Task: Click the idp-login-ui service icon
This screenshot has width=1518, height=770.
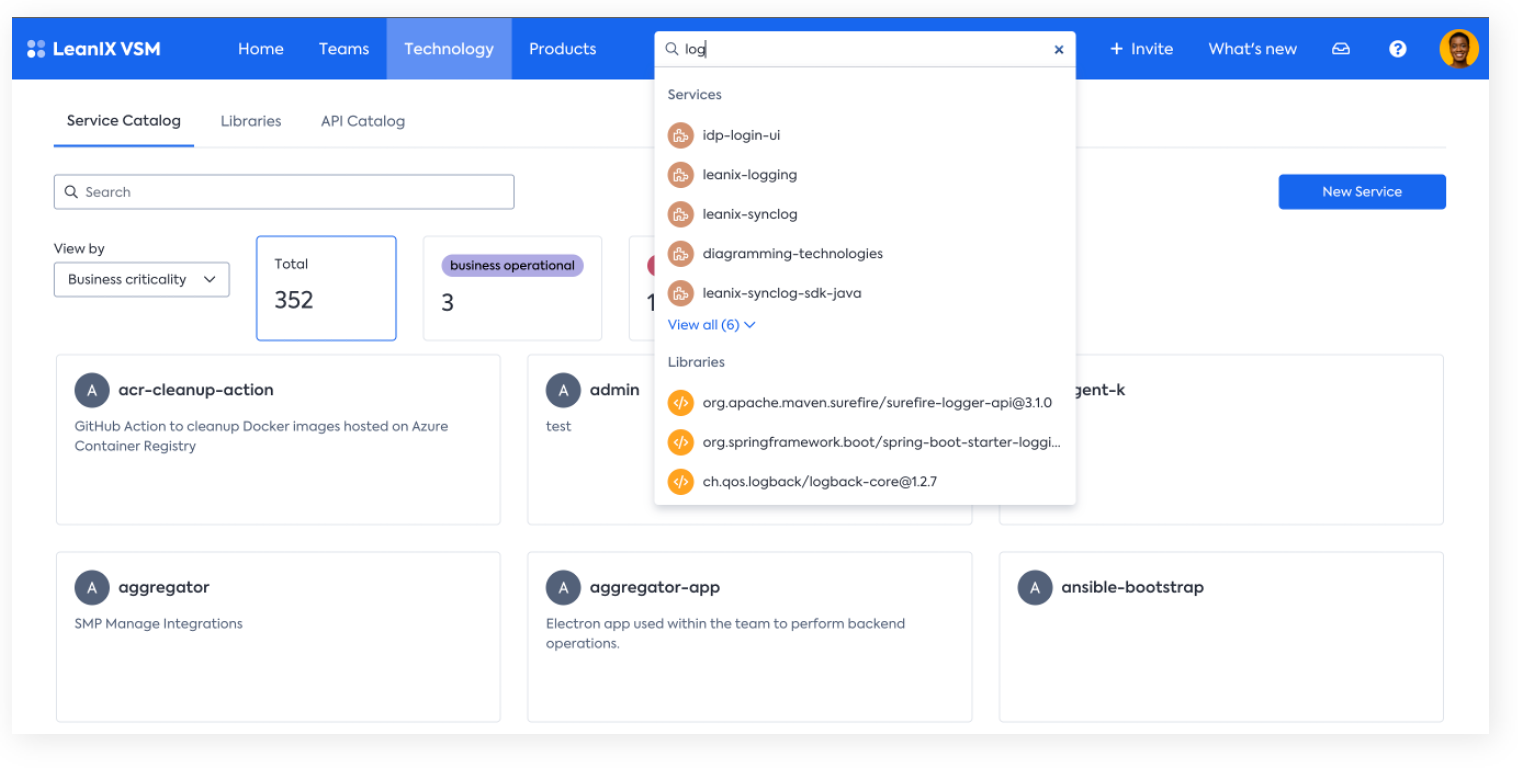Action: [681, 135]
